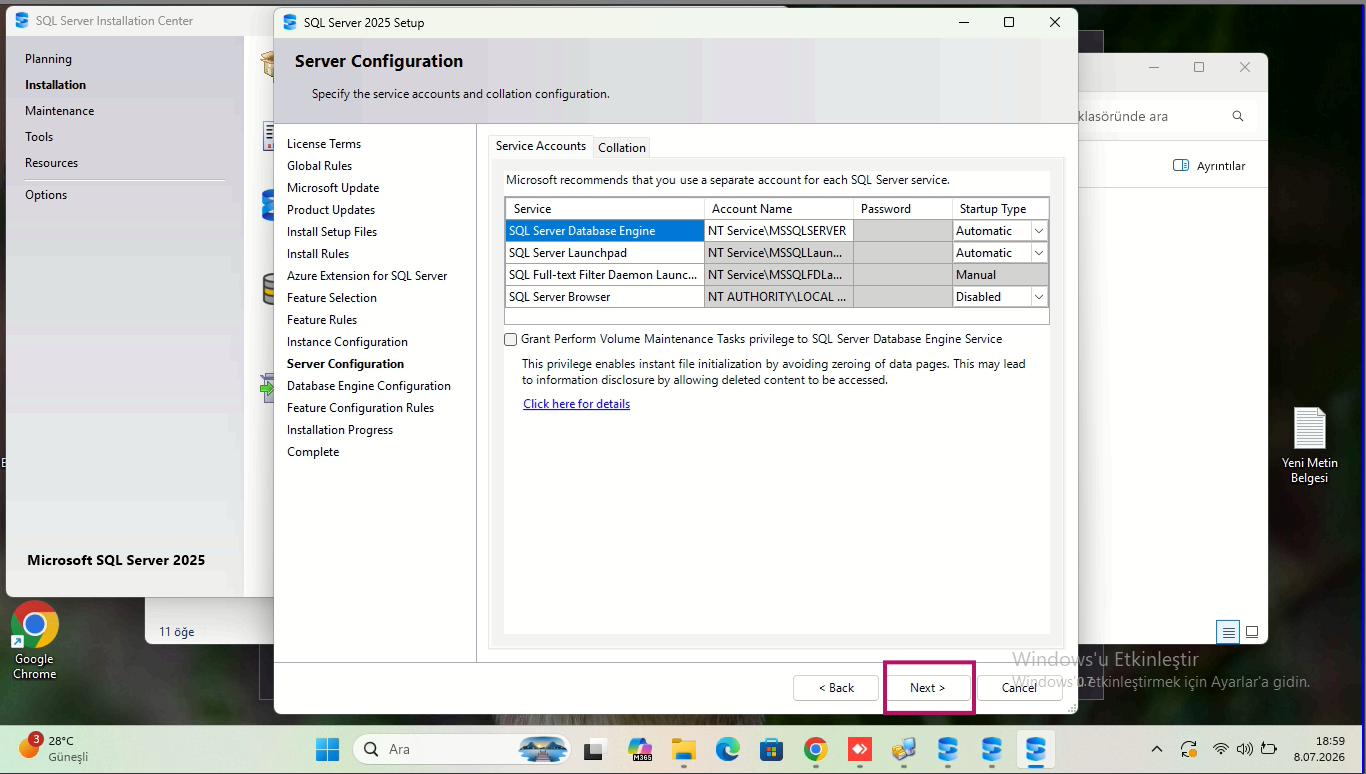Viewport: 1366px width, 774px height.
Task: Switch to the Service Accounts tab
Action: point(541,146)
